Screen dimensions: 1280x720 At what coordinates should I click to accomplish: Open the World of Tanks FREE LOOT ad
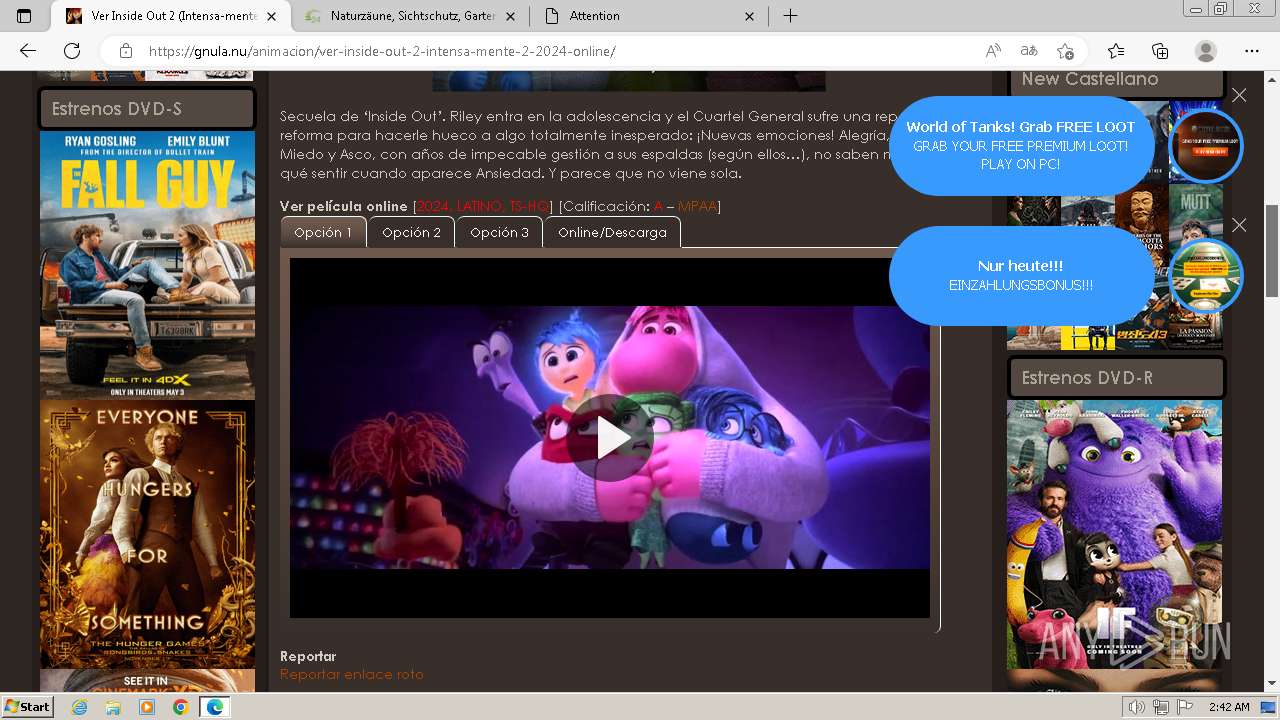coord(1021,145)
